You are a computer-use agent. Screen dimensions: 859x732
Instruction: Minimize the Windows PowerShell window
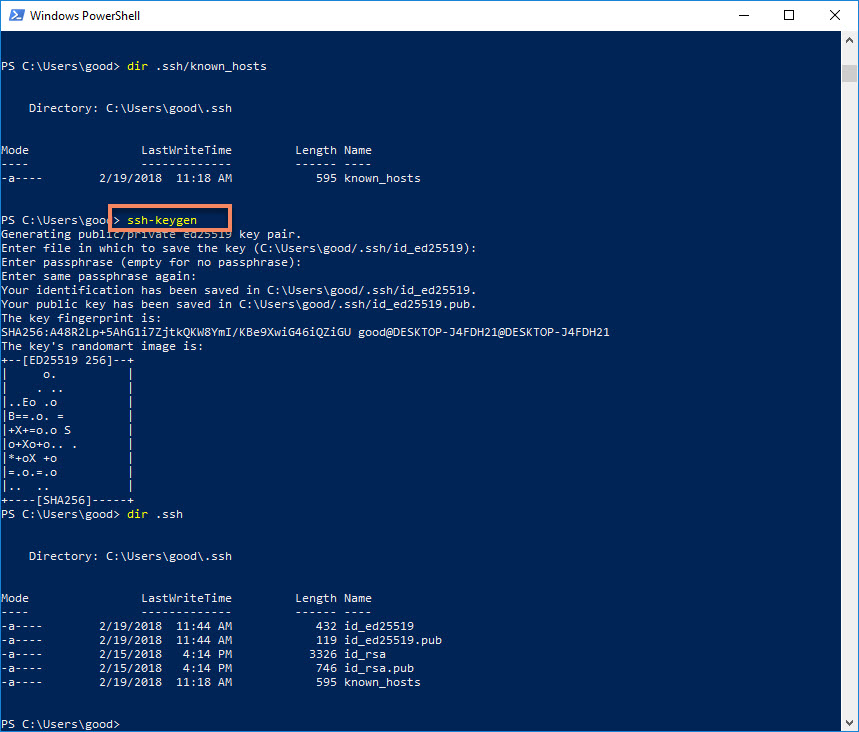click(x=742, y=16)
